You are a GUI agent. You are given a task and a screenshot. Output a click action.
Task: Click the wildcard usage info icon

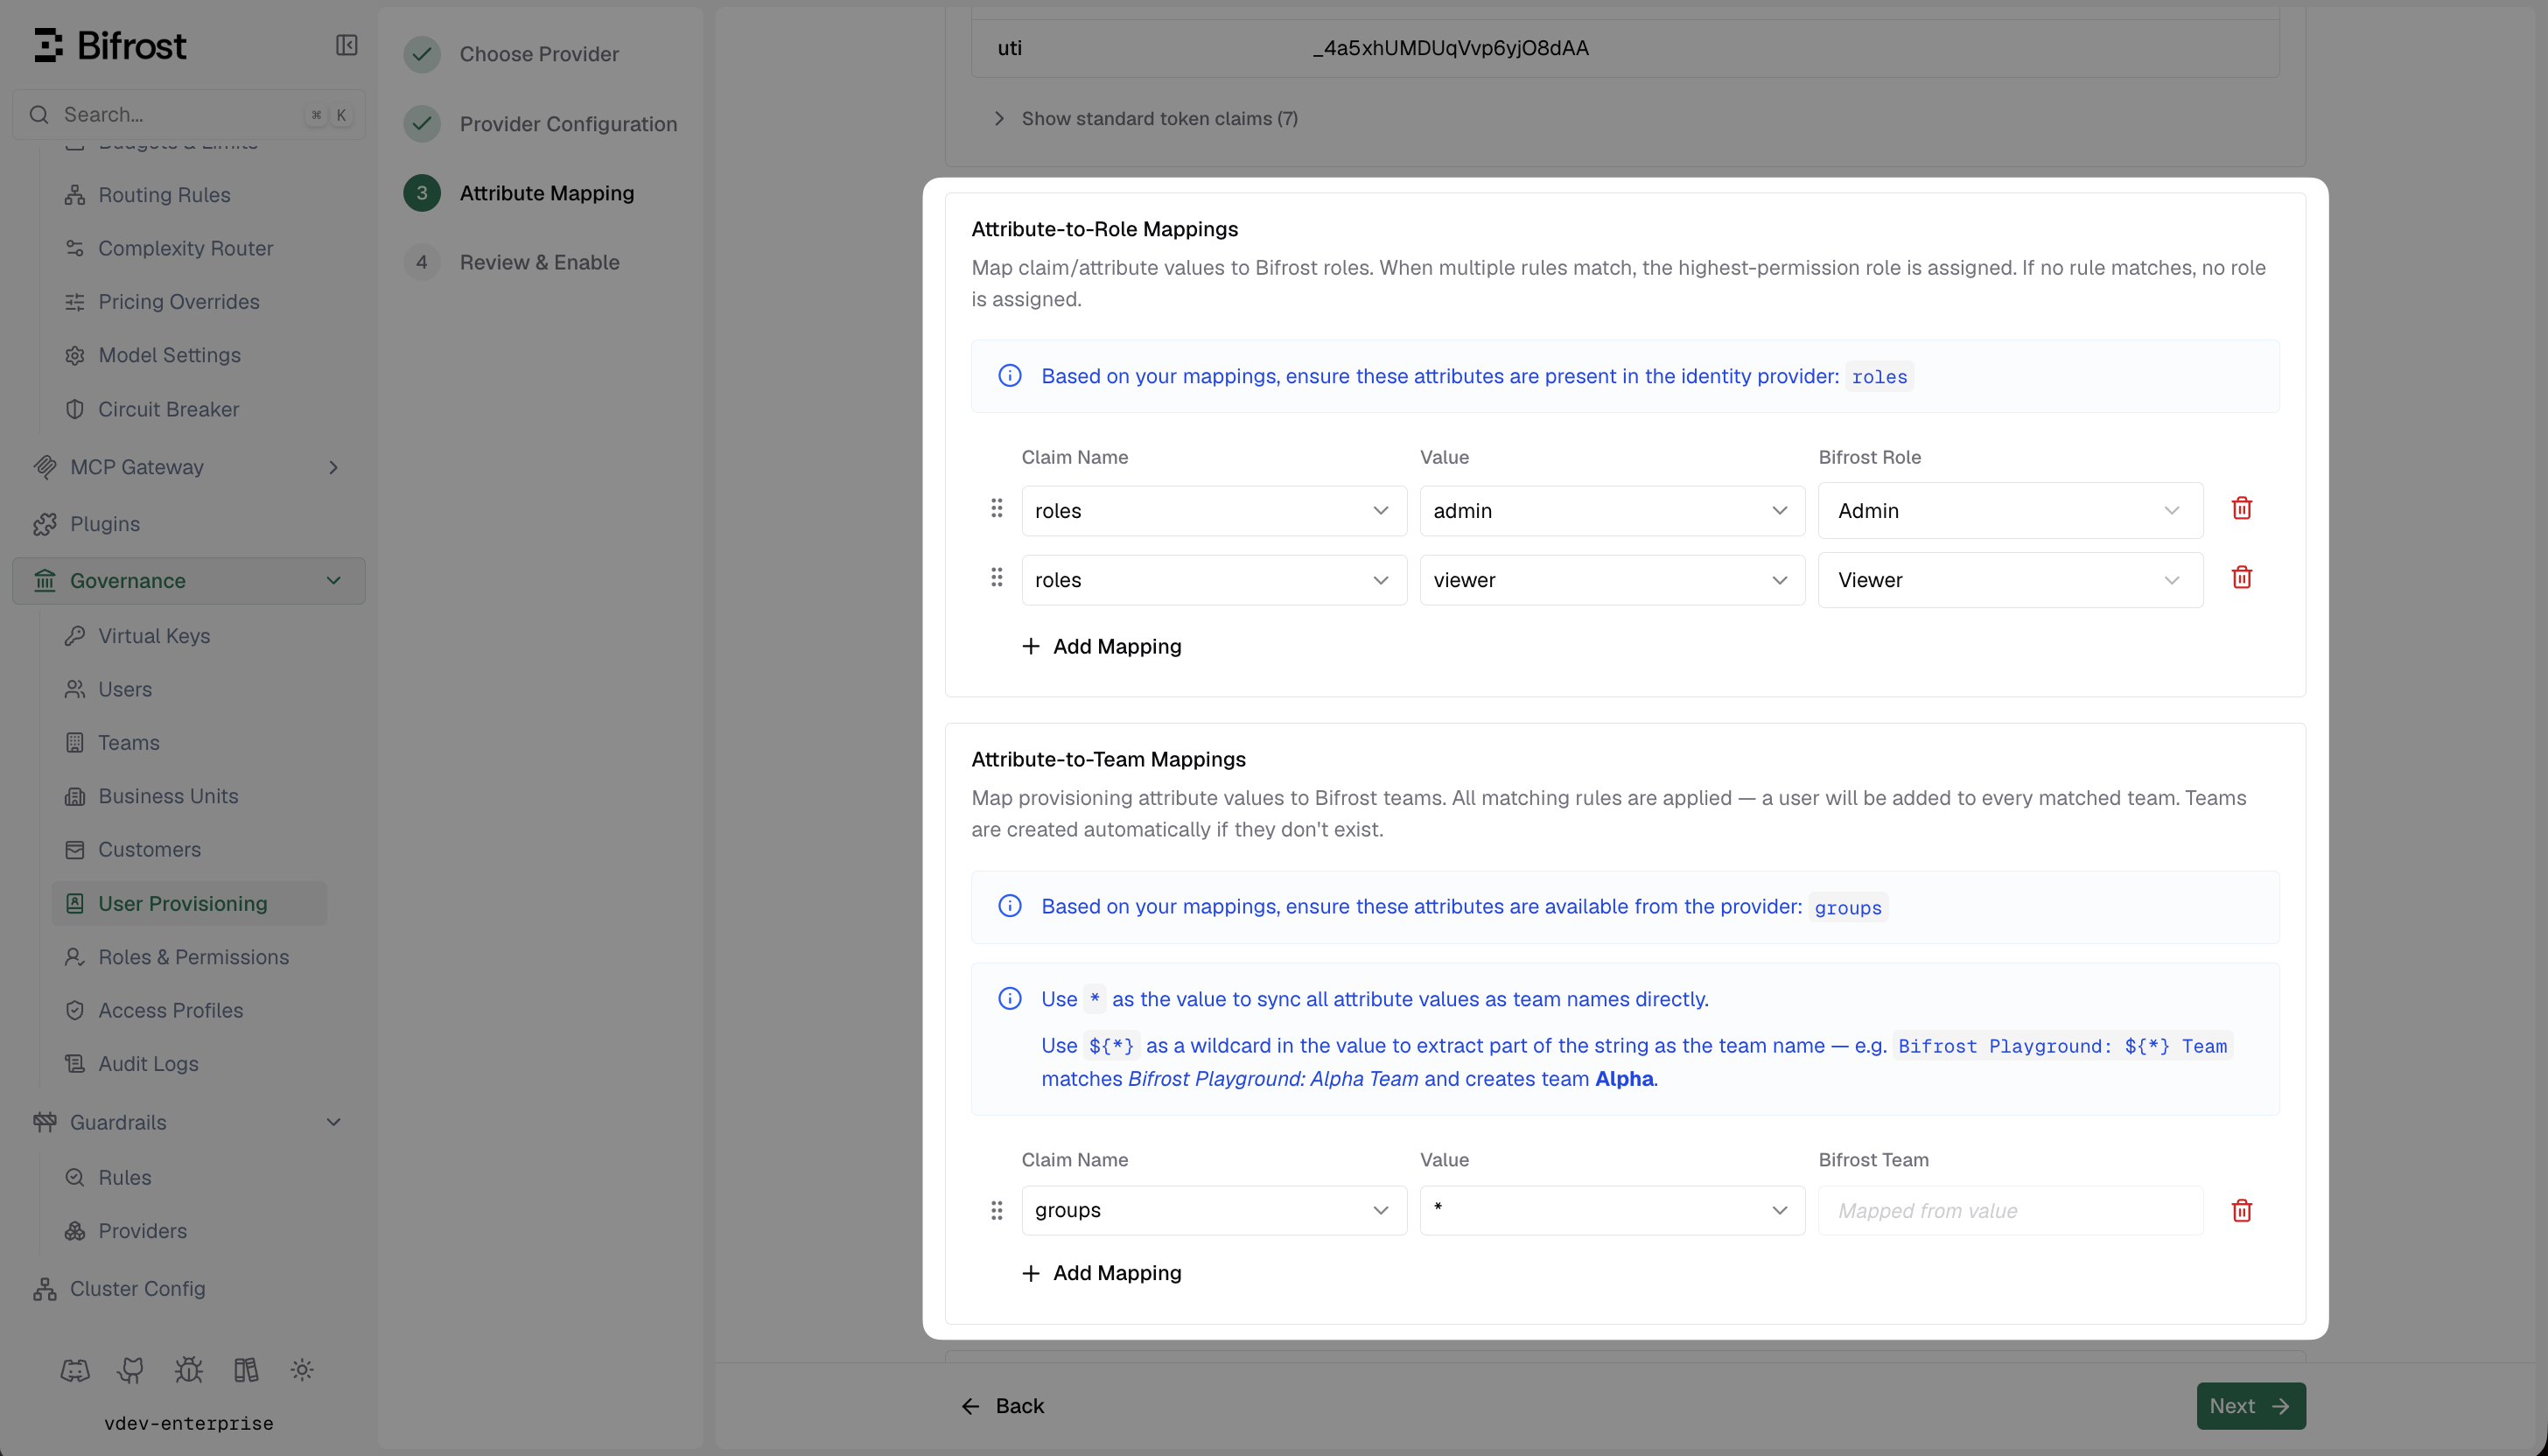tap(1010, 999)
